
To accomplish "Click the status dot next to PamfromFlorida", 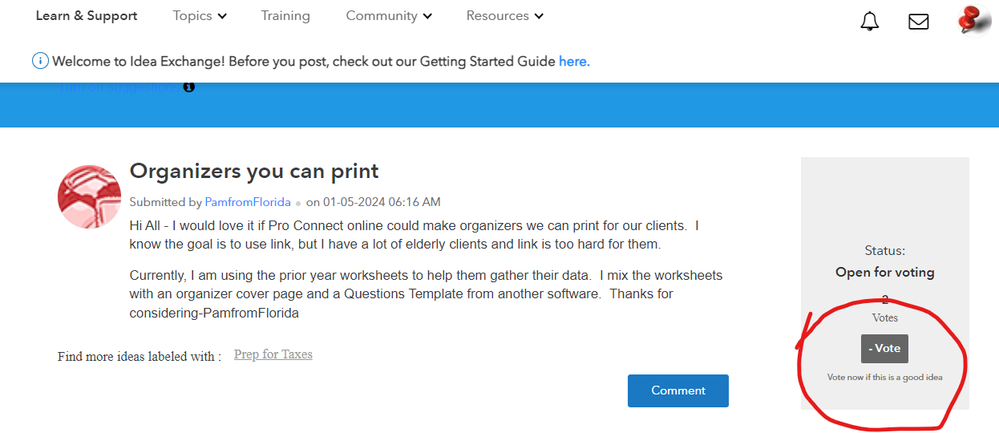I will 298,203.
